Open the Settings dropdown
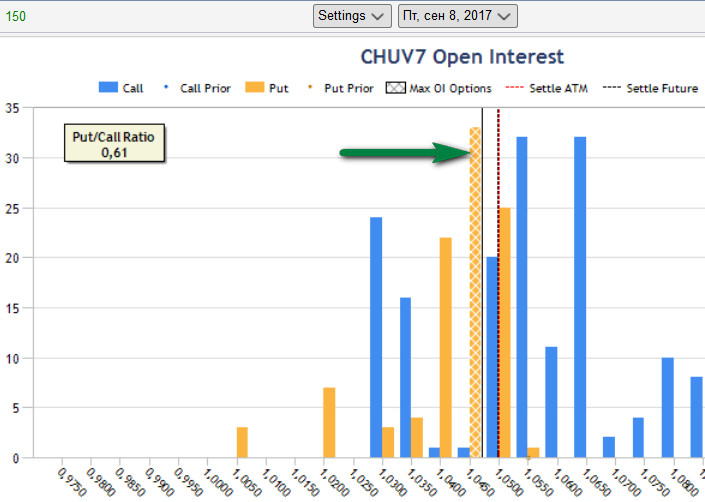 click(352, 16)
